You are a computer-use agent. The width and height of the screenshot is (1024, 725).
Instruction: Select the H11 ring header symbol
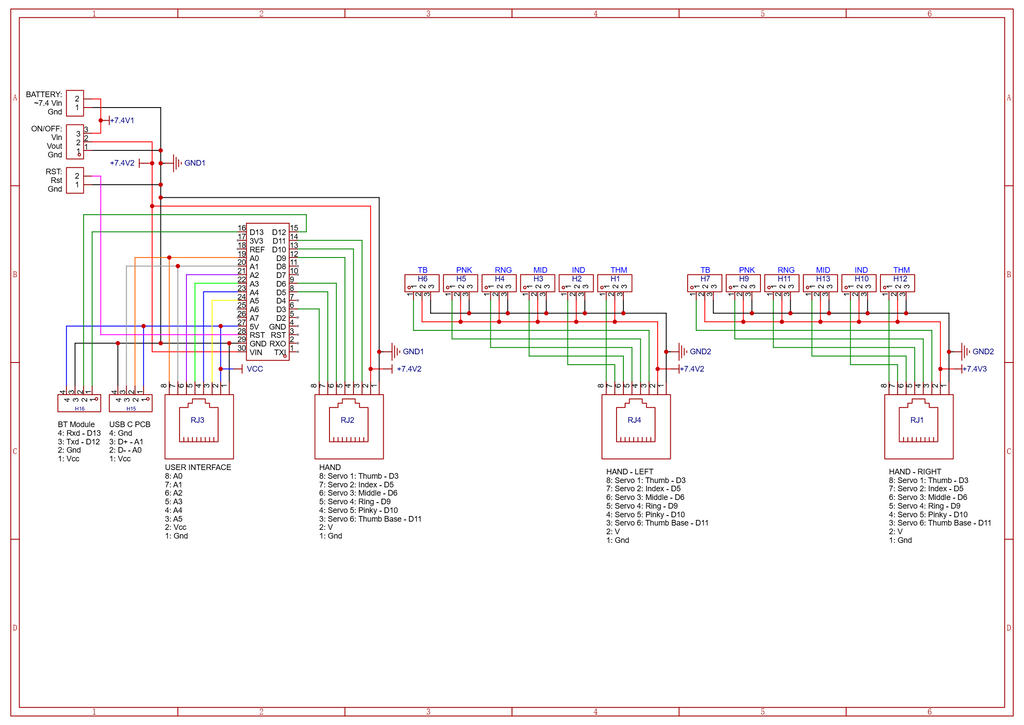pyautogui.click(x=782, y=283)
